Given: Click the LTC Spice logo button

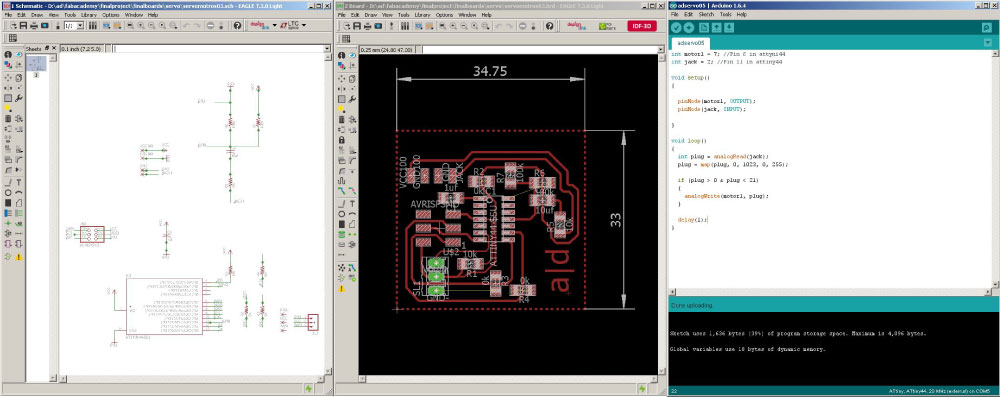Looking at the screenshot, I should [289, 26].
